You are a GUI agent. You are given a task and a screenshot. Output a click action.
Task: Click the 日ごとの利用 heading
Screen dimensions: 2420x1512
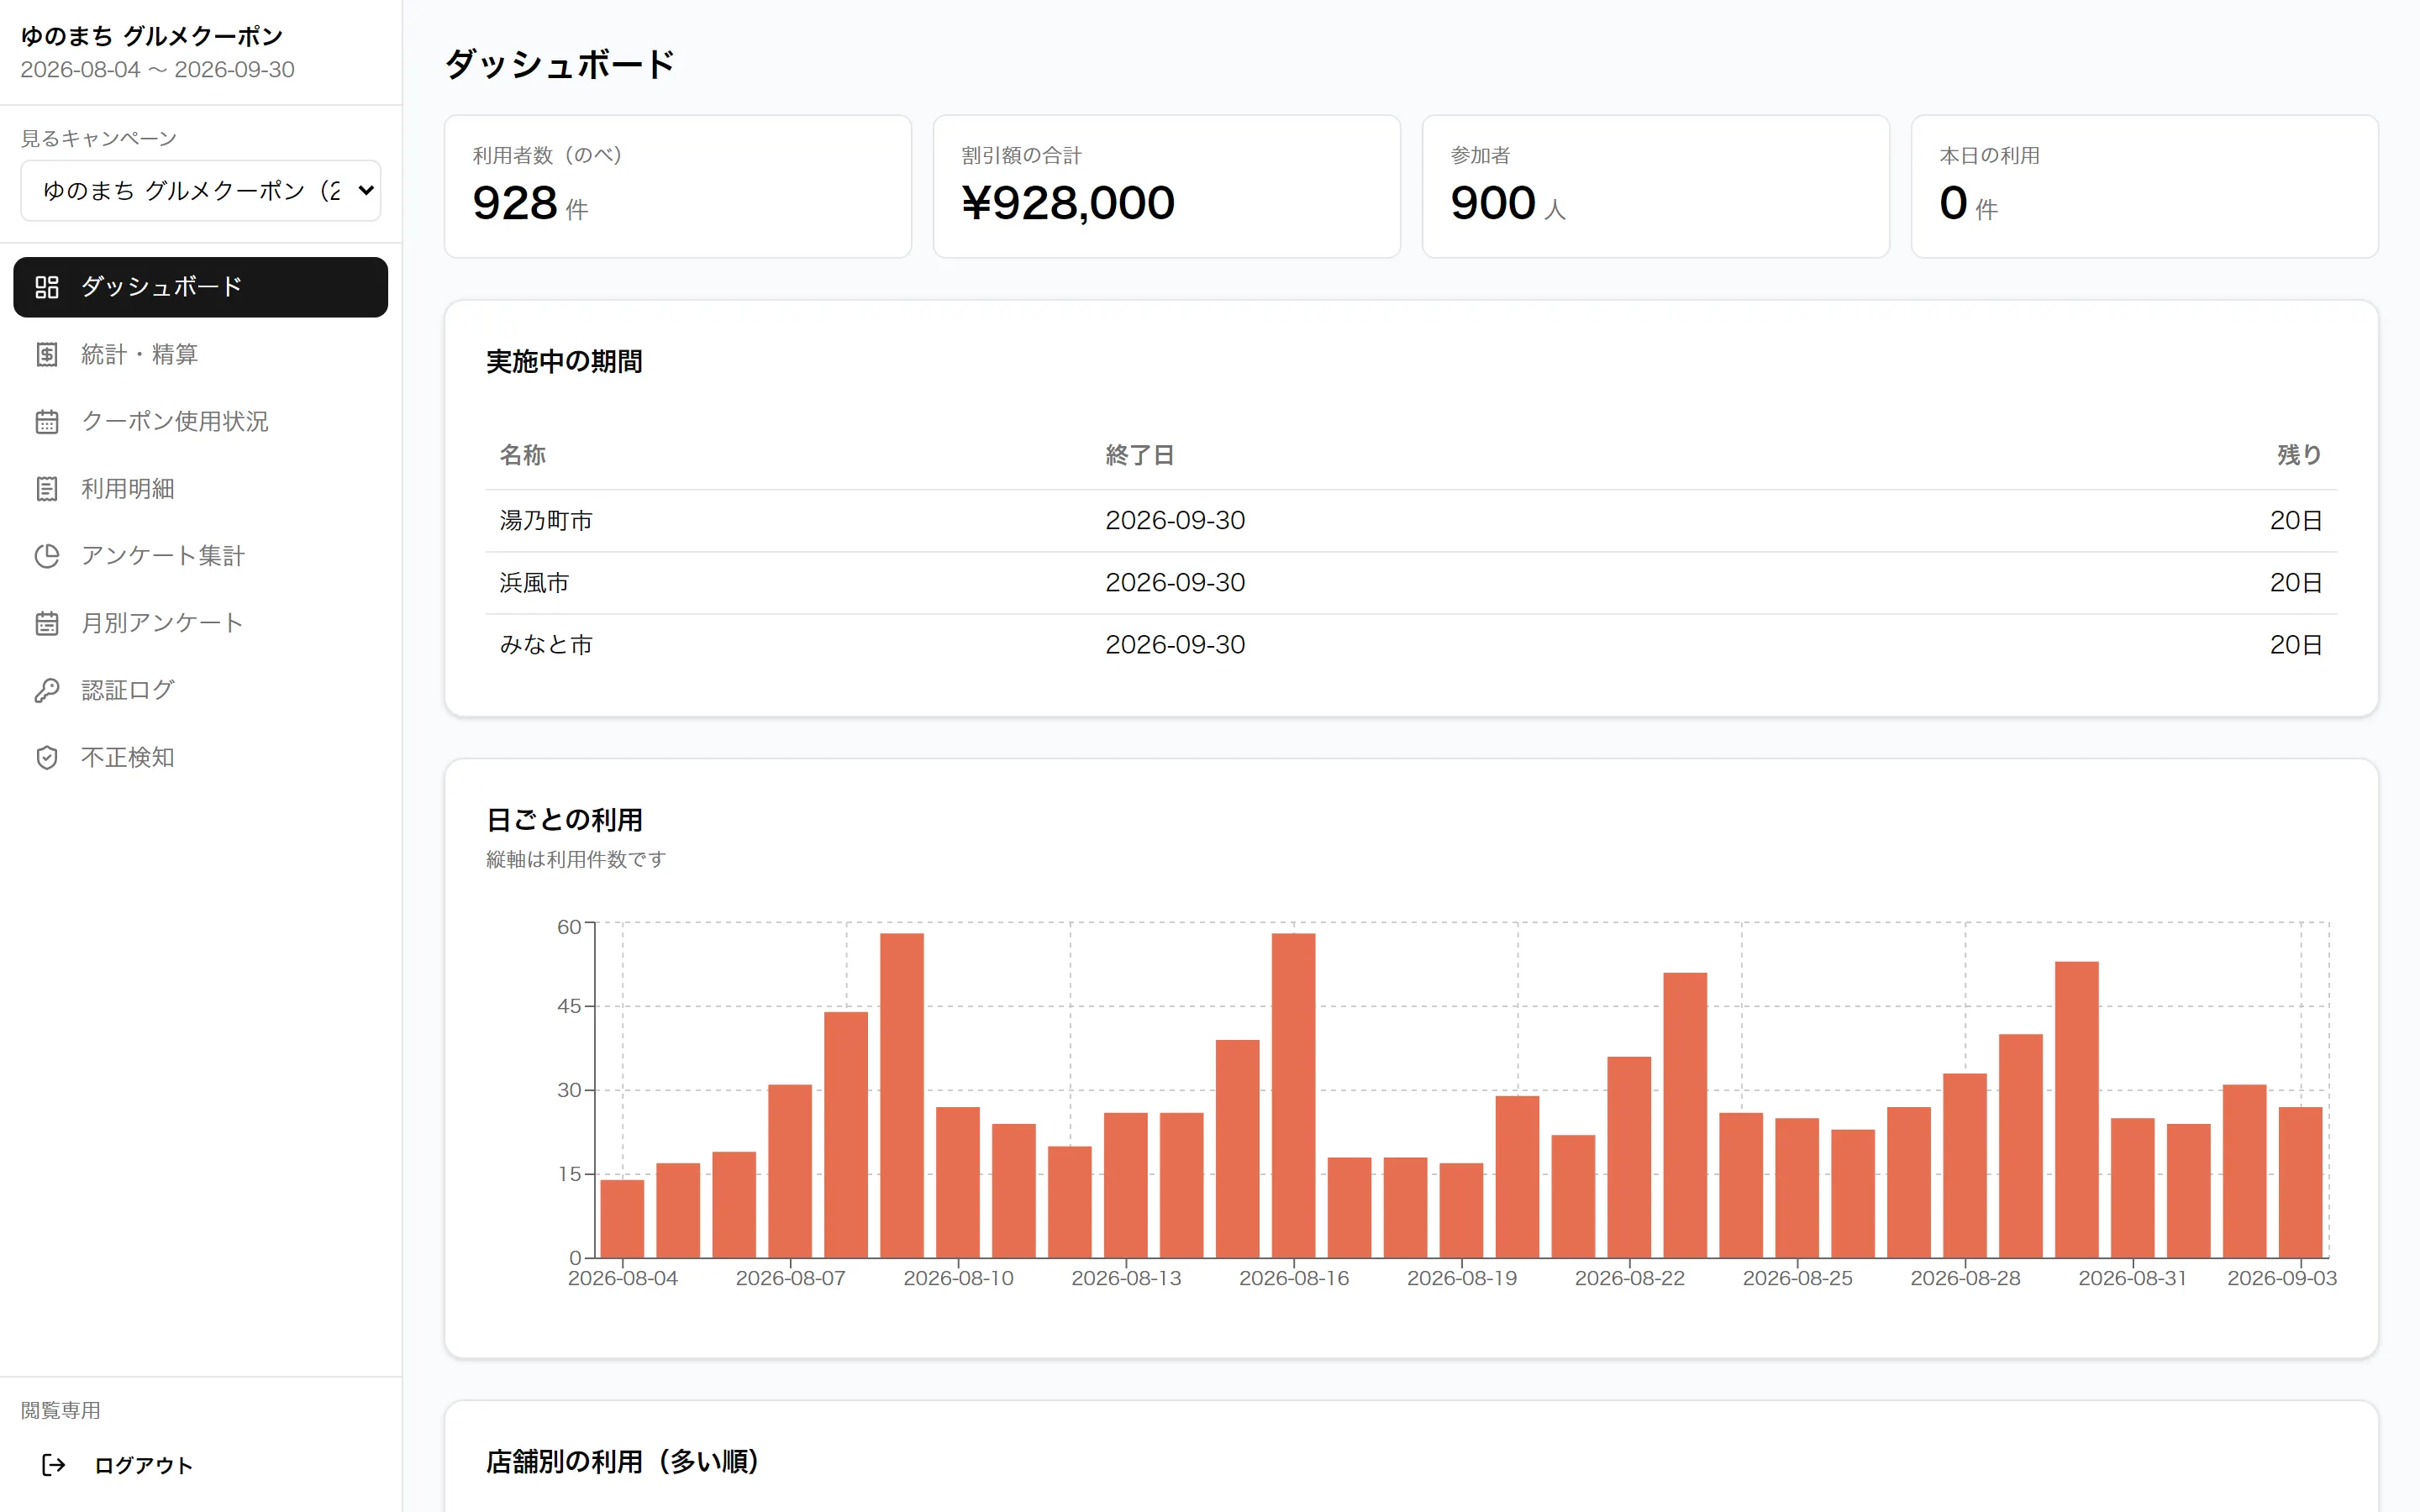click(564, 820)
